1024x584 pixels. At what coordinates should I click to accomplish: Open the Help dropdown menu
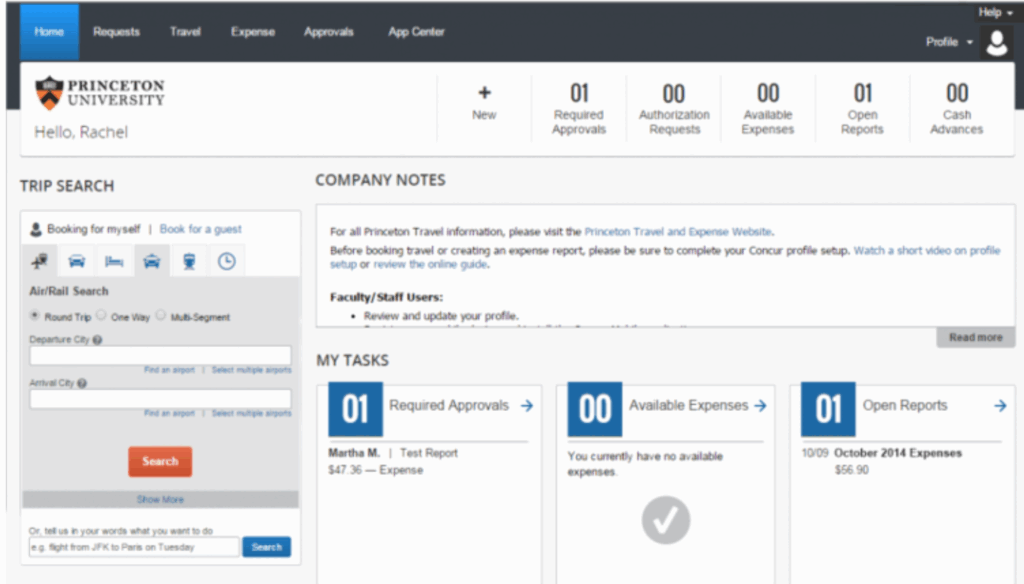click(994, 12)
